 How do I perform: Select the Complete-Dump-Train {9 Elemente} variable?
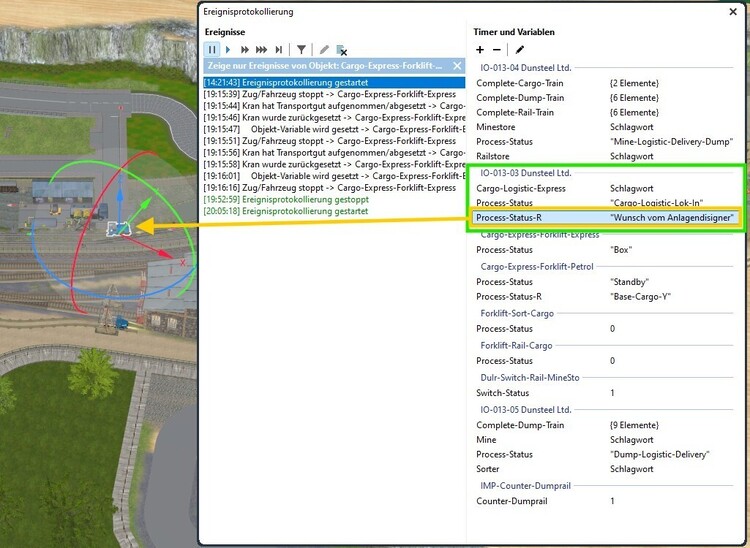click(605, 425)
